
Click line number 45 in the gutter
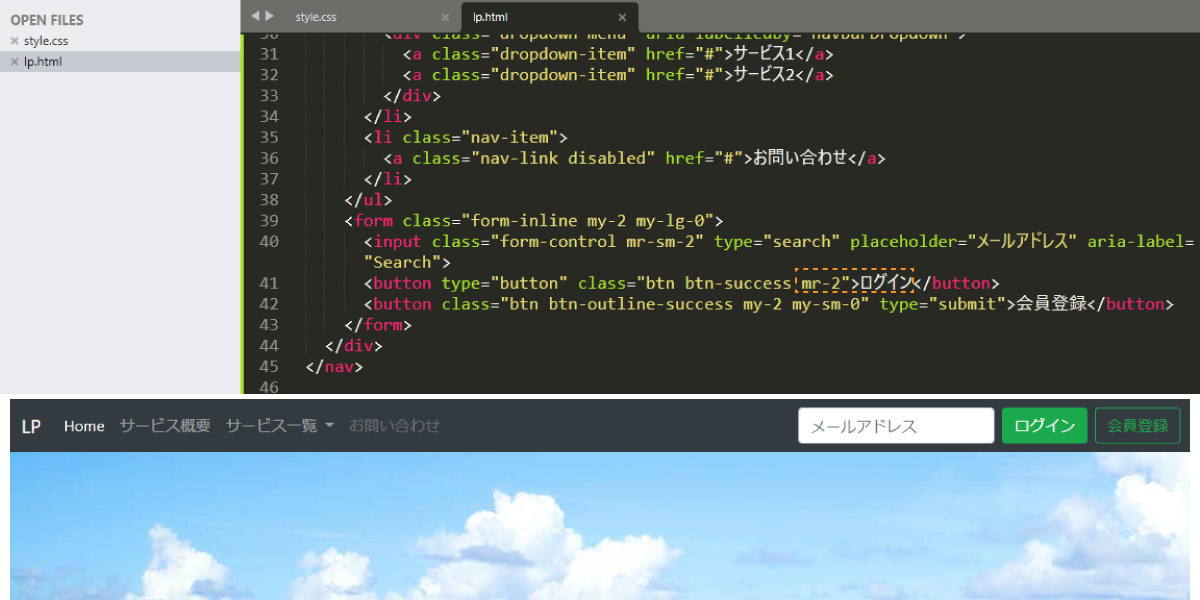[x=268, y=366]
